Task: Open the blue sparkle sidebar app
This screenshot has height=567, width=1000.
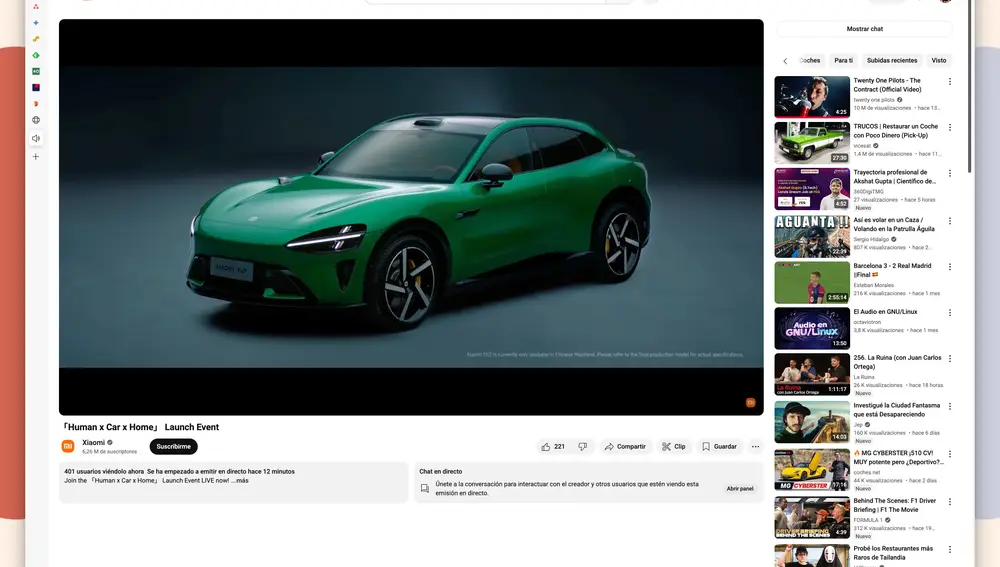Action: pyautogui.click(x=36, y=23)
